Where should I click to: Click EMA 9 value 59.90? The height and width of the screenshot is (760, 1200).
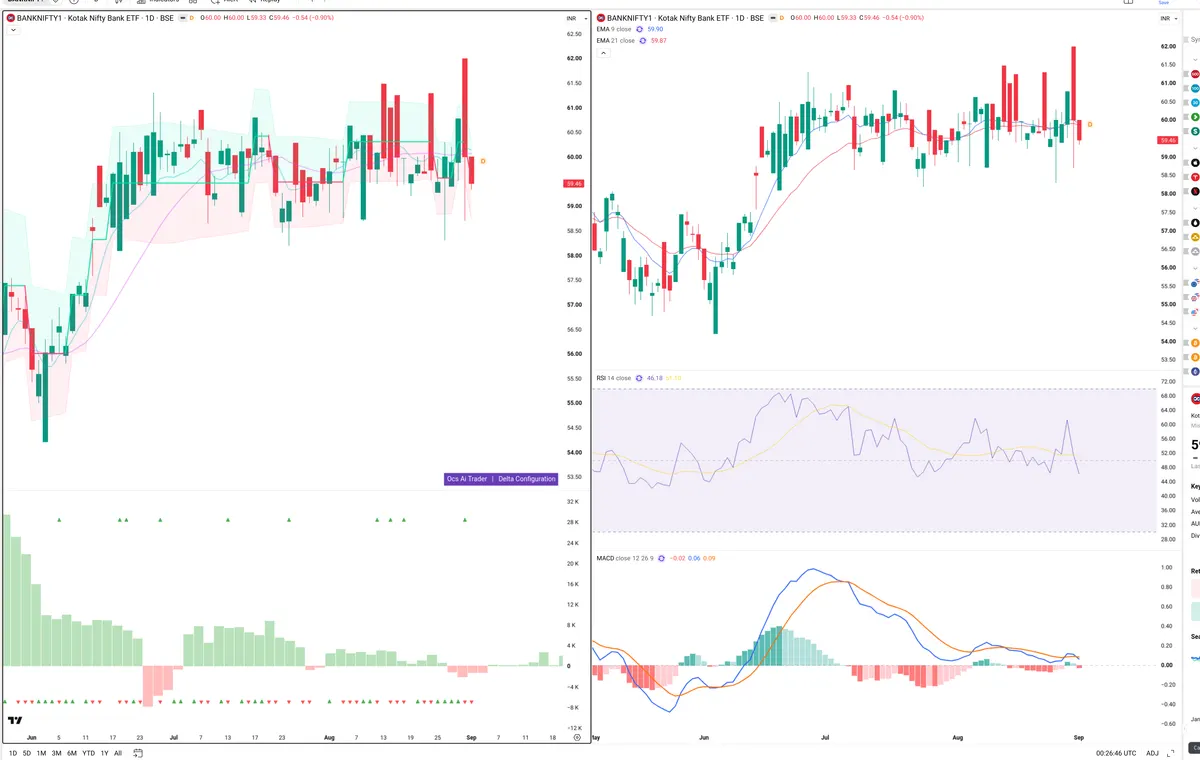tap(656, 30)
